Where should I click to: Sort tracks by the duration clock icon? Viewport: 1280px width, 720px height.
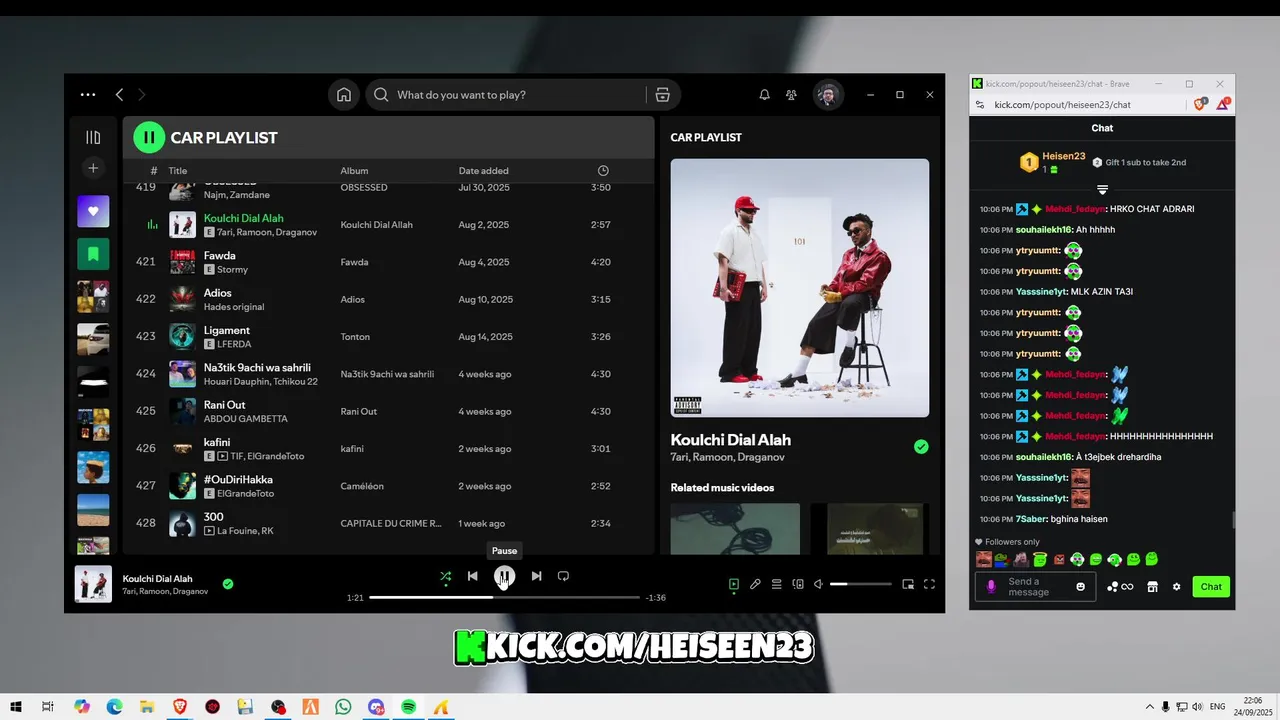point(603,171)
